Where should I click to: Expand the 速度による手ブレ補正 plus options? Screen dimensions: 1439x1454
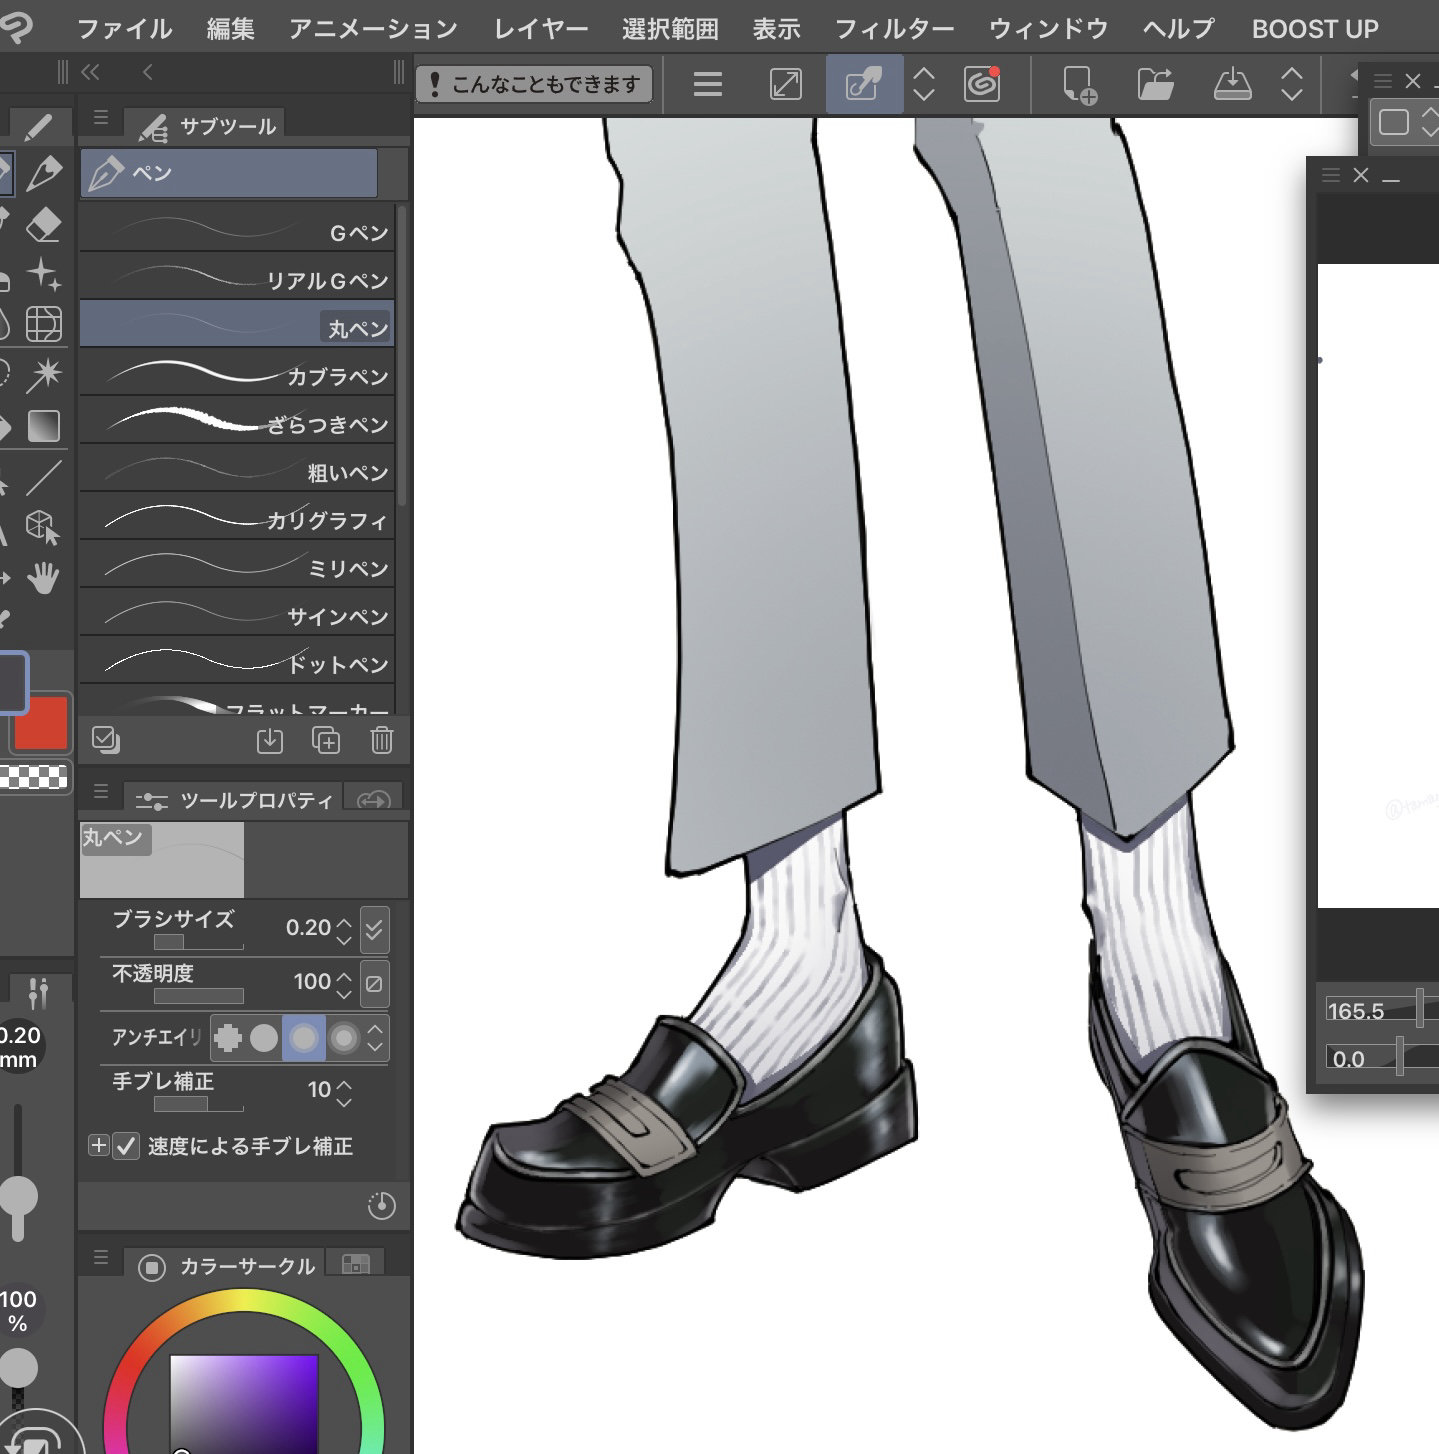pos(98,1146)
